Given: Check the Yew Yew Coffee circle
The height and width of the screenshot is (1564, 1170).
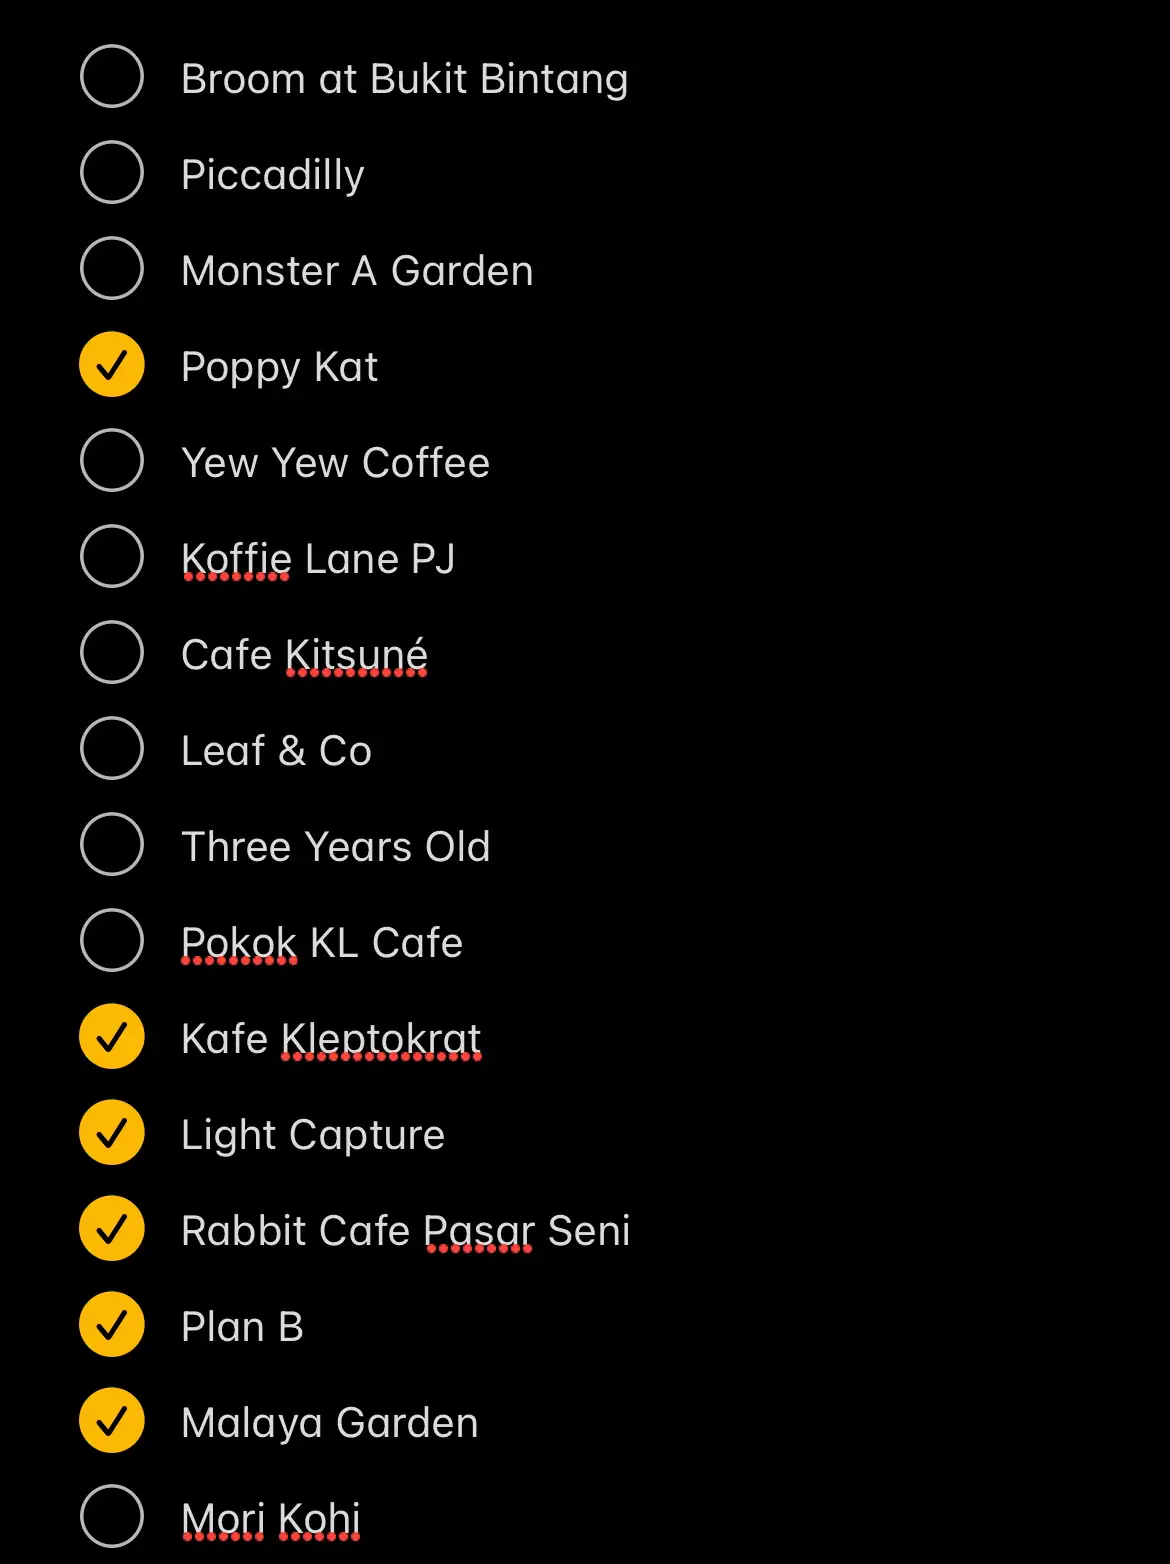Looking at the screenshot, I should 112,461.
